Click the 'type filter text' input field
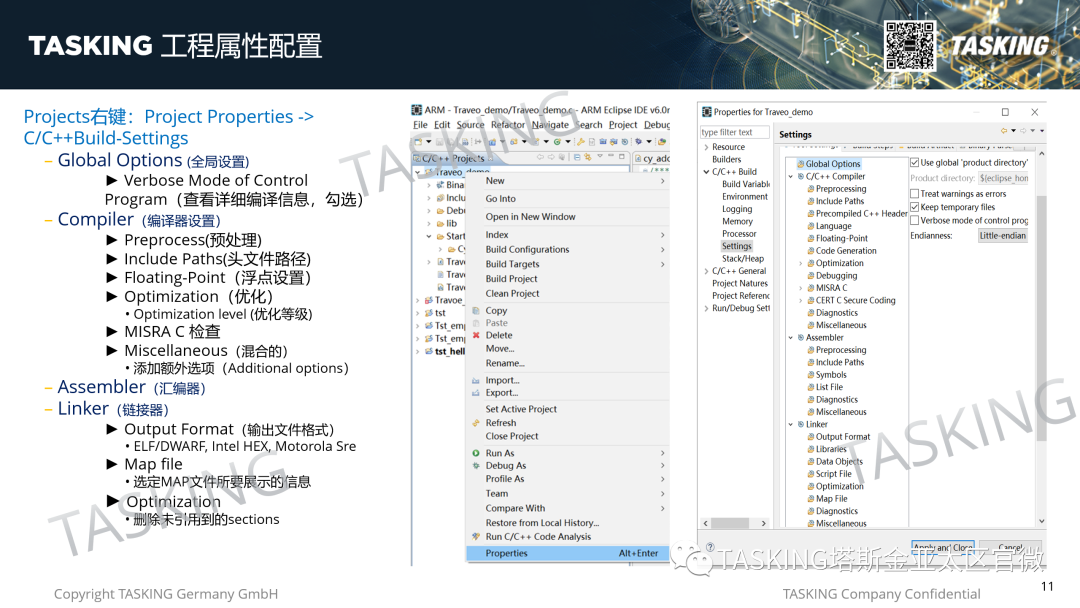This screenshot has height=608, width=1080. click(x=733, y=132)
